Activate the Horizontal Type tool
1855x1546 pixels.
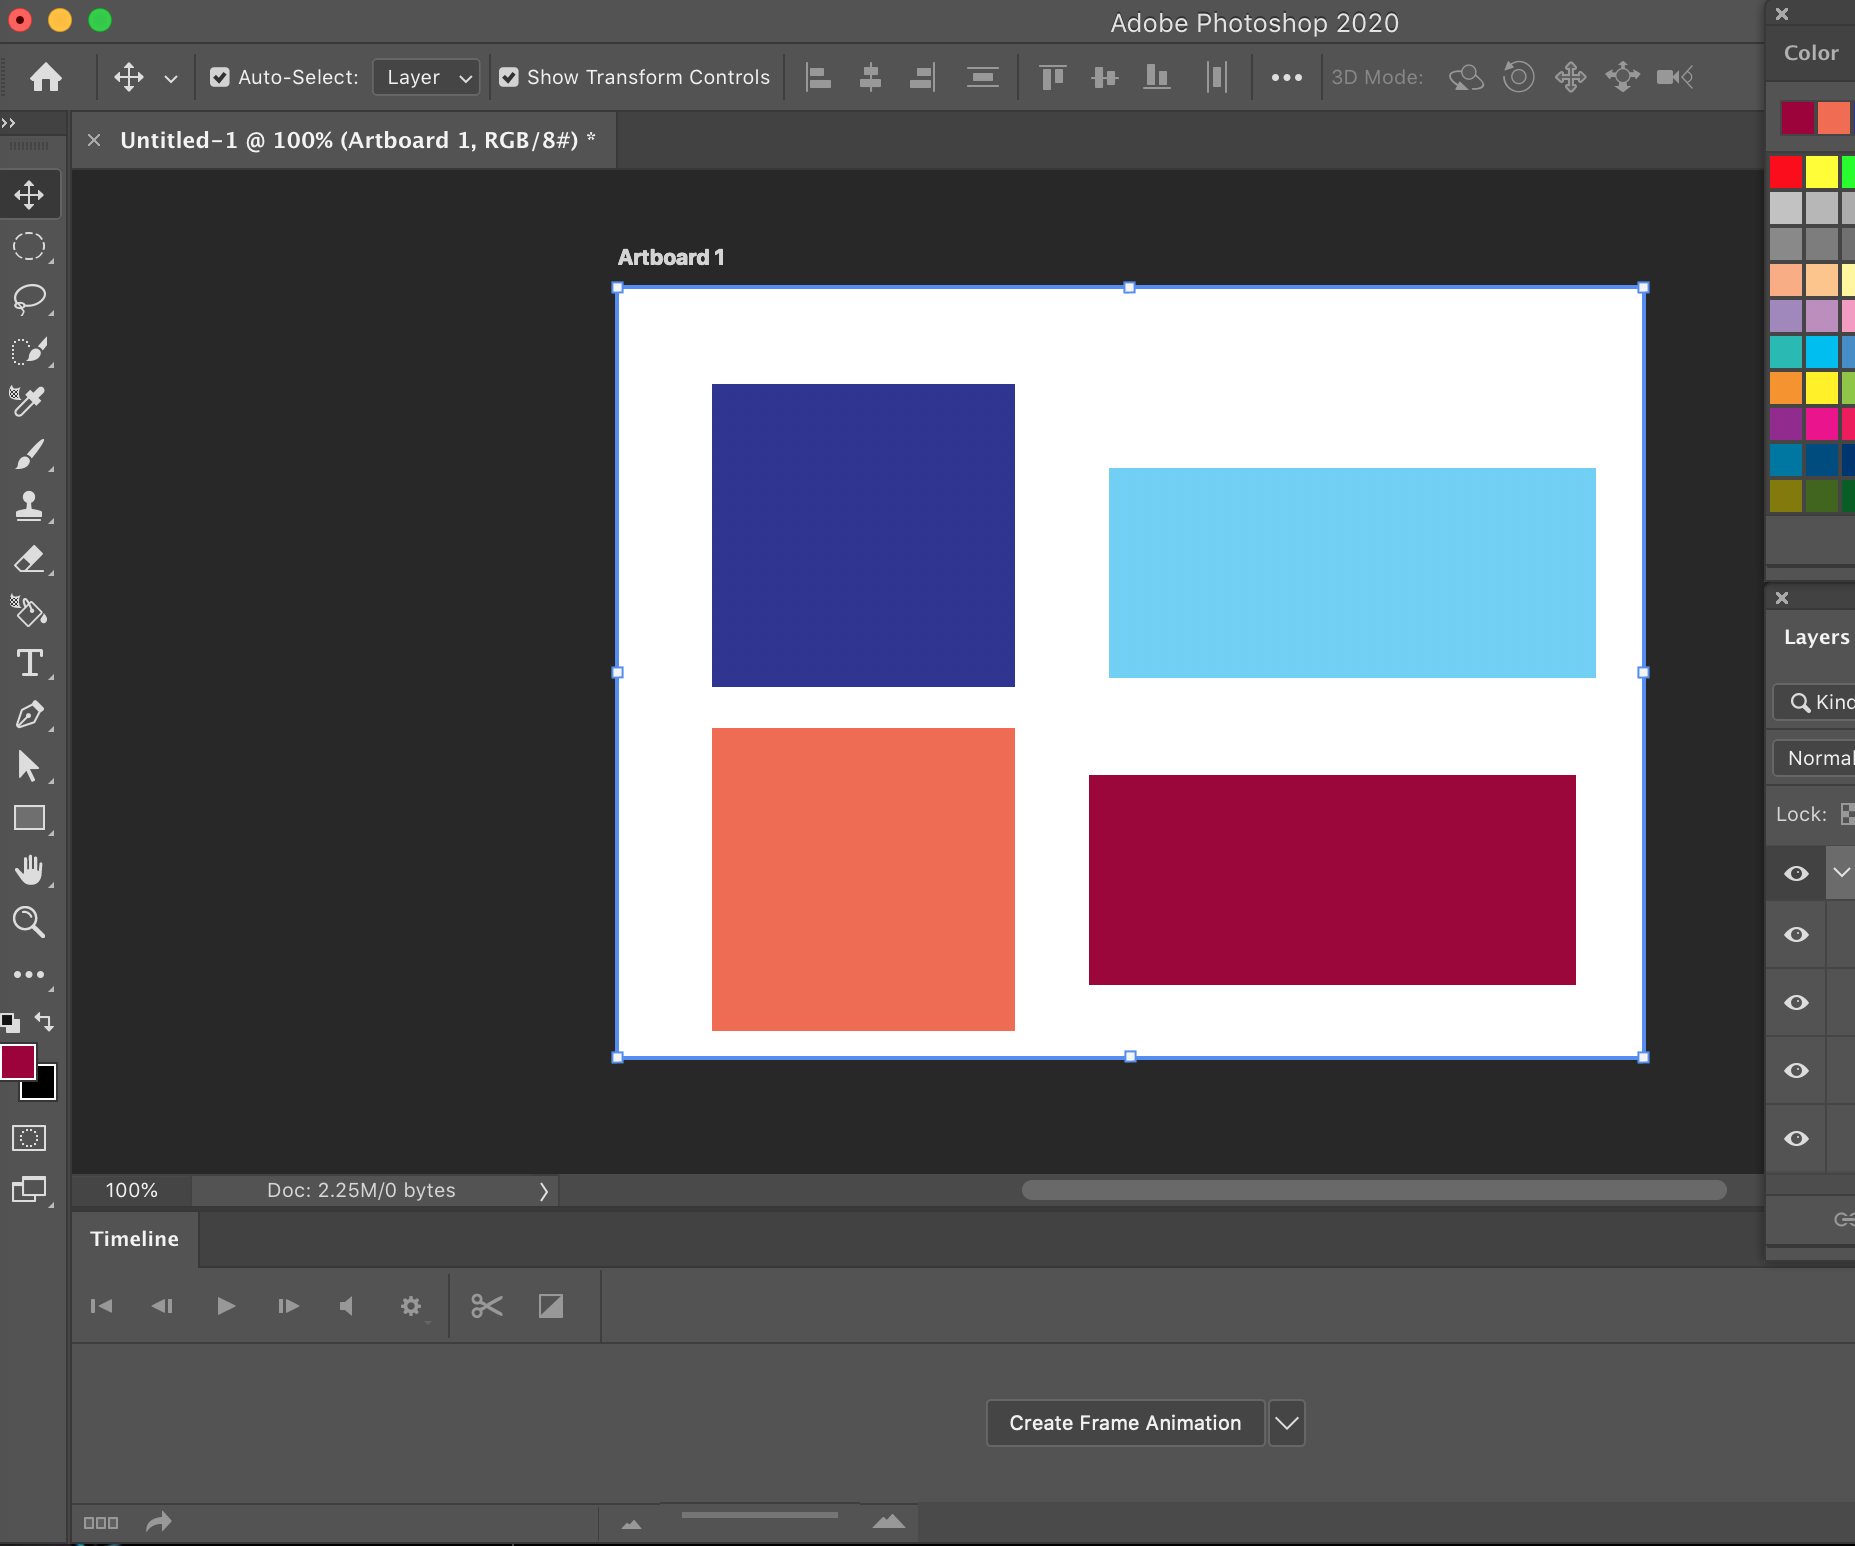coord(30,663)
